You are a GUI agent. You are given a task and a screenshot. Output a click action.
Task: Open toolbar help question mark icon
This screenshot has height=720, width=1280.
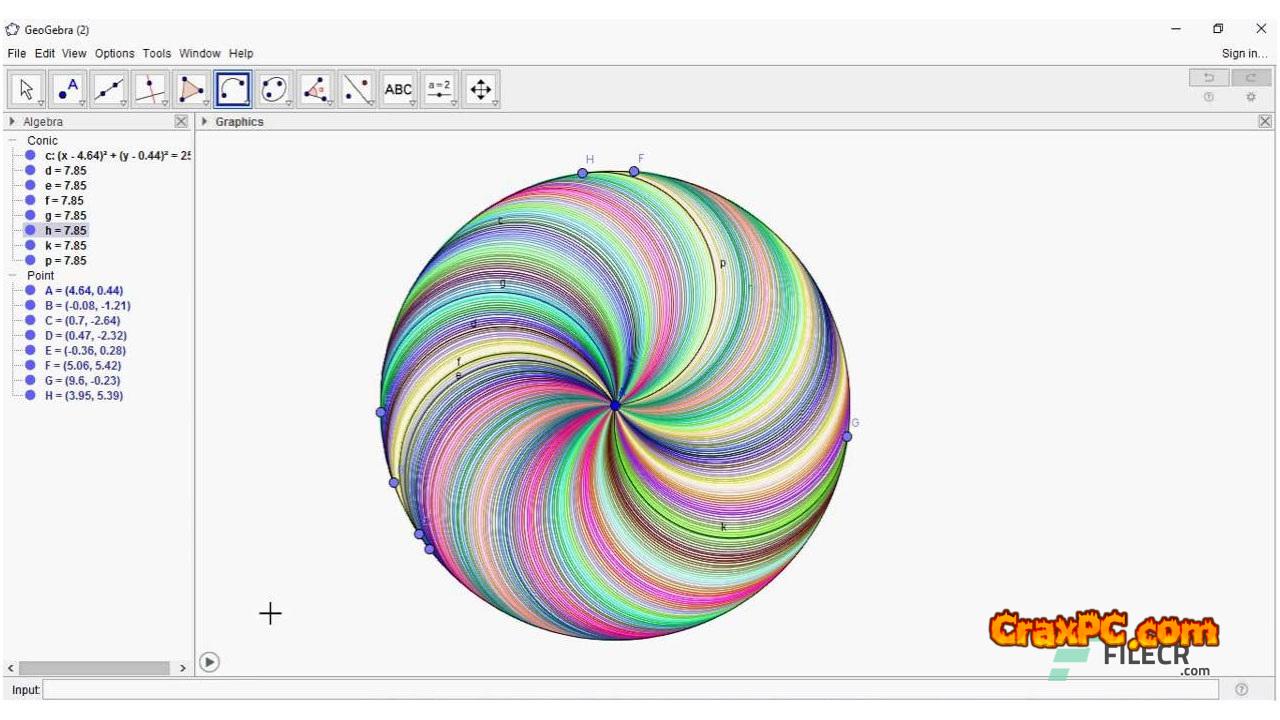[x=1209, y=97]
